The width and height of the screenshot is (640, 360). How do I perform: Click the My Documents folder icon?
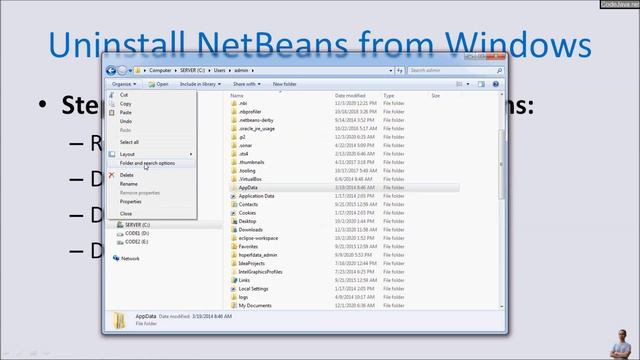(x=234, y=305)
